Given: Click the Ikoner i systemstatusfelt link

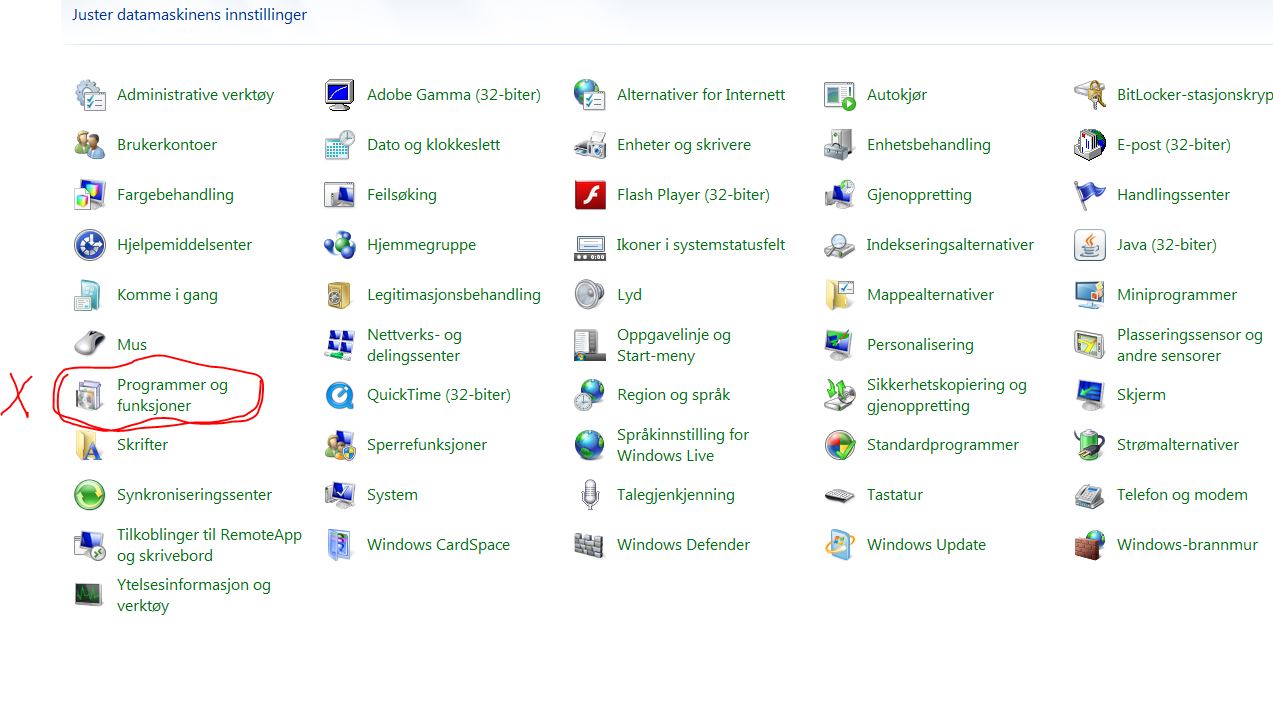Looking at the screenshot, I should tap(701, 245).
